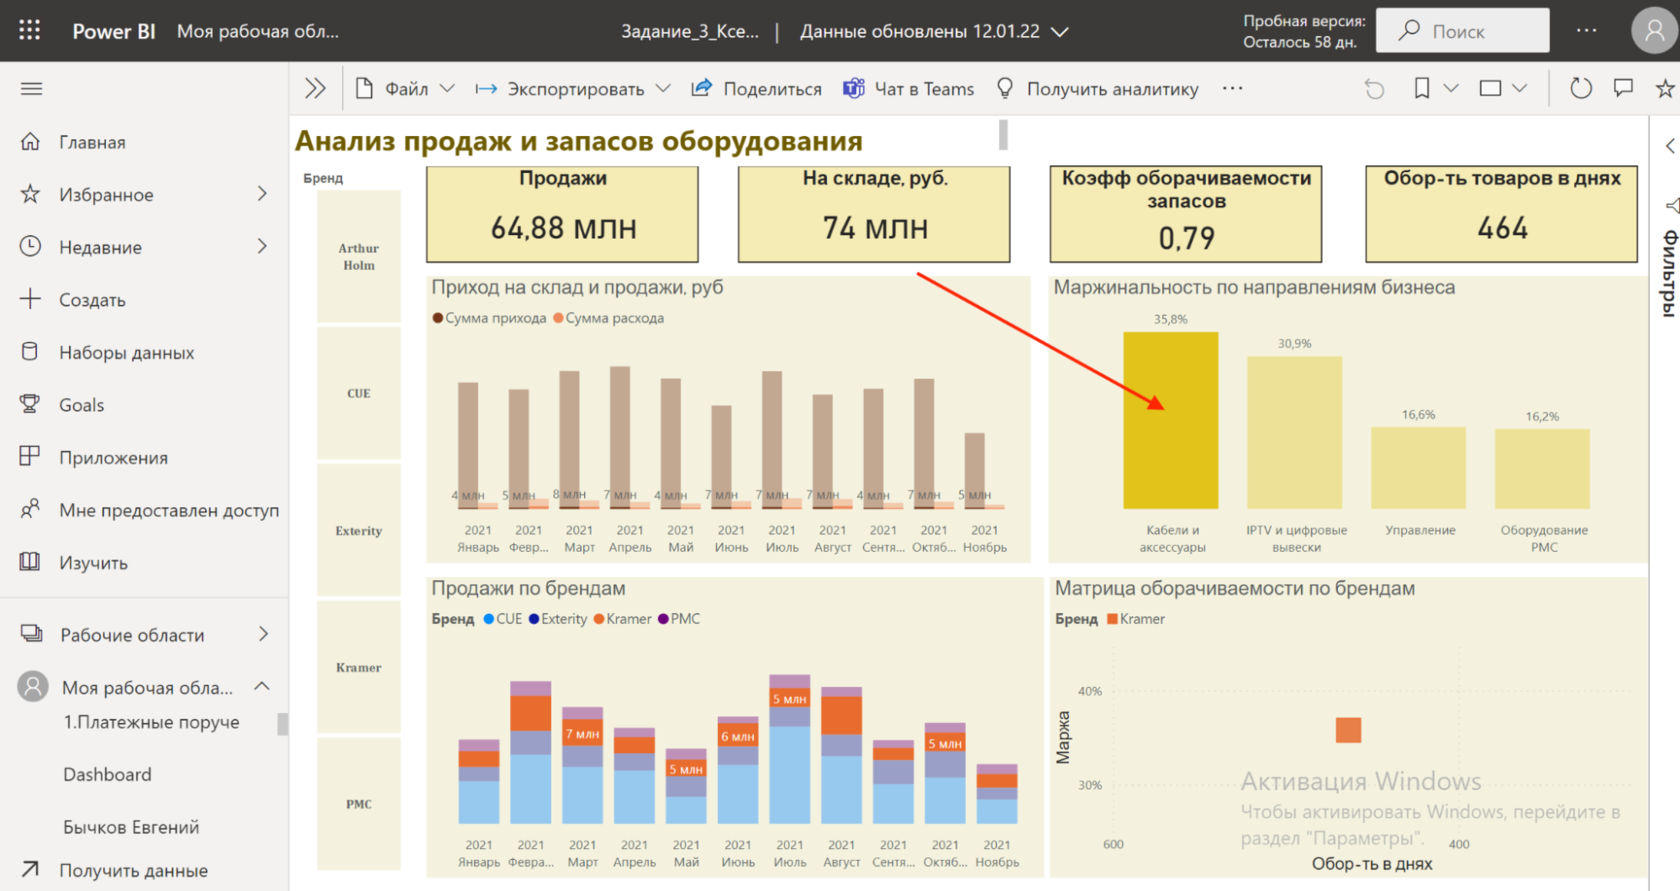Screen dimensions: 1680x891
Task: Click the reset to default undo icon
Action: pos(1375,89)
